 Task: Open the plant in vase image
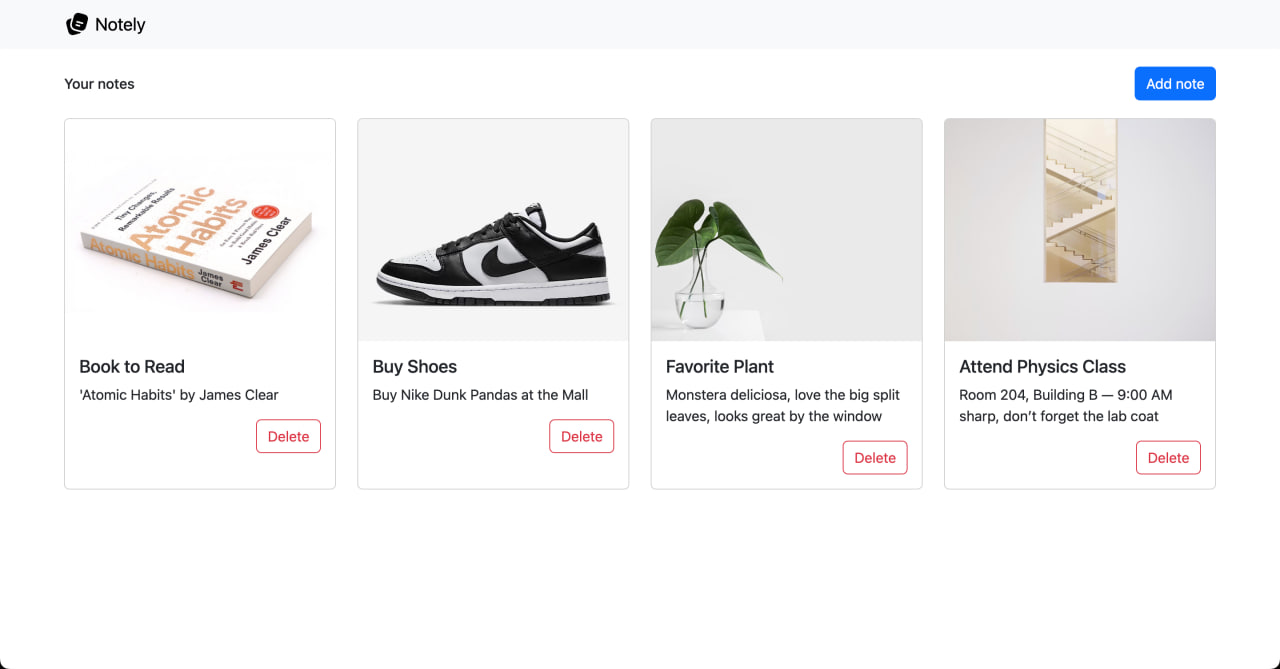(786, 230)
